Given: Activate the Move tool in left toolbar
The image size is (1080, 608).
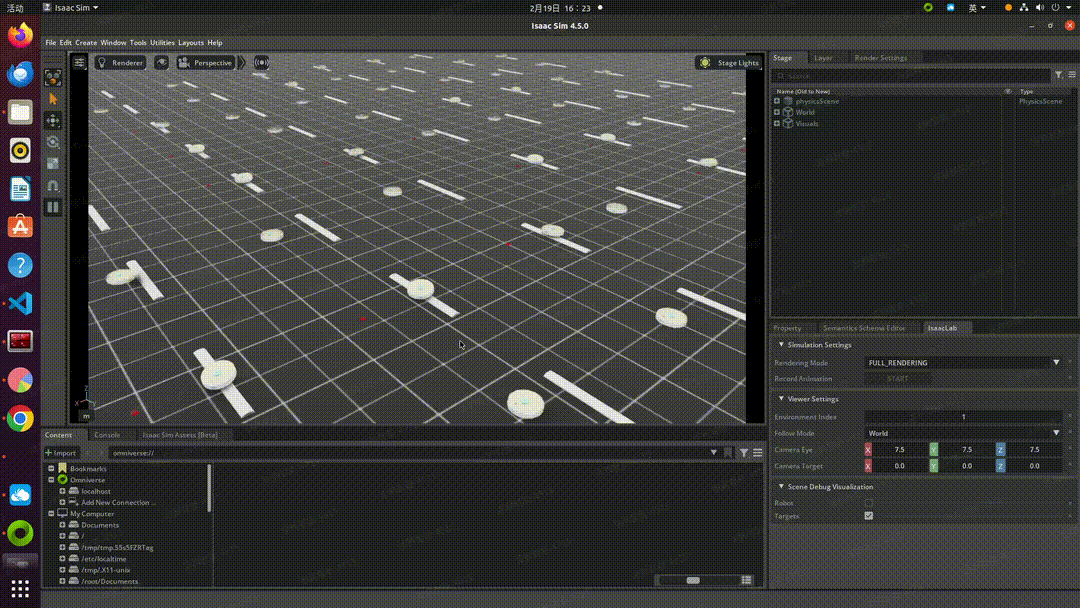Looking at the screenshot, I should click(53, 120).
